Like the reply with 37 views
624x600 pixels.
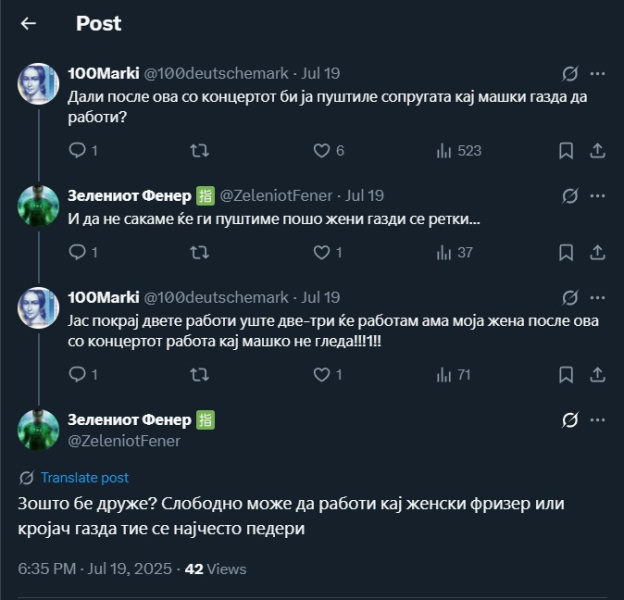pyautogui.click(x=322, y=253)
